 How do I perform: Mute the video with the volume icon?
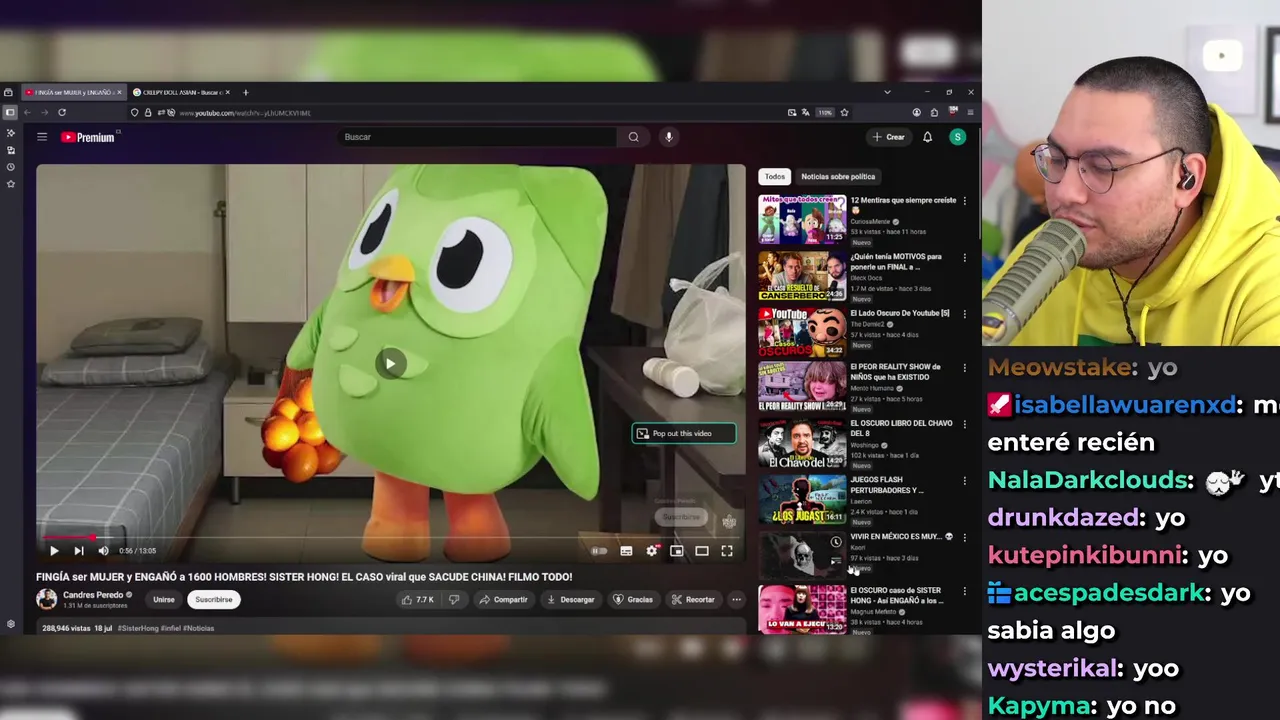(x=103, y=551)
